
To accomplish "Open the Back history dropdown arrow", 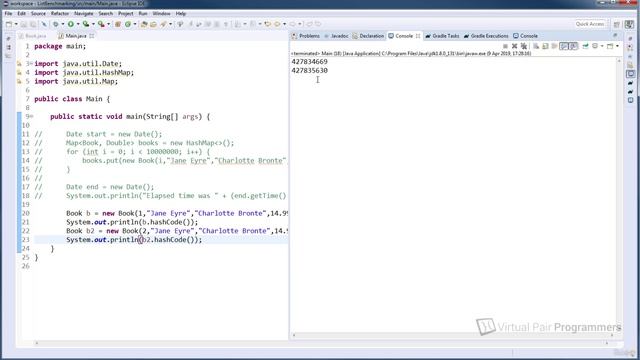I will pyautogui.click(x=284, y=24).
